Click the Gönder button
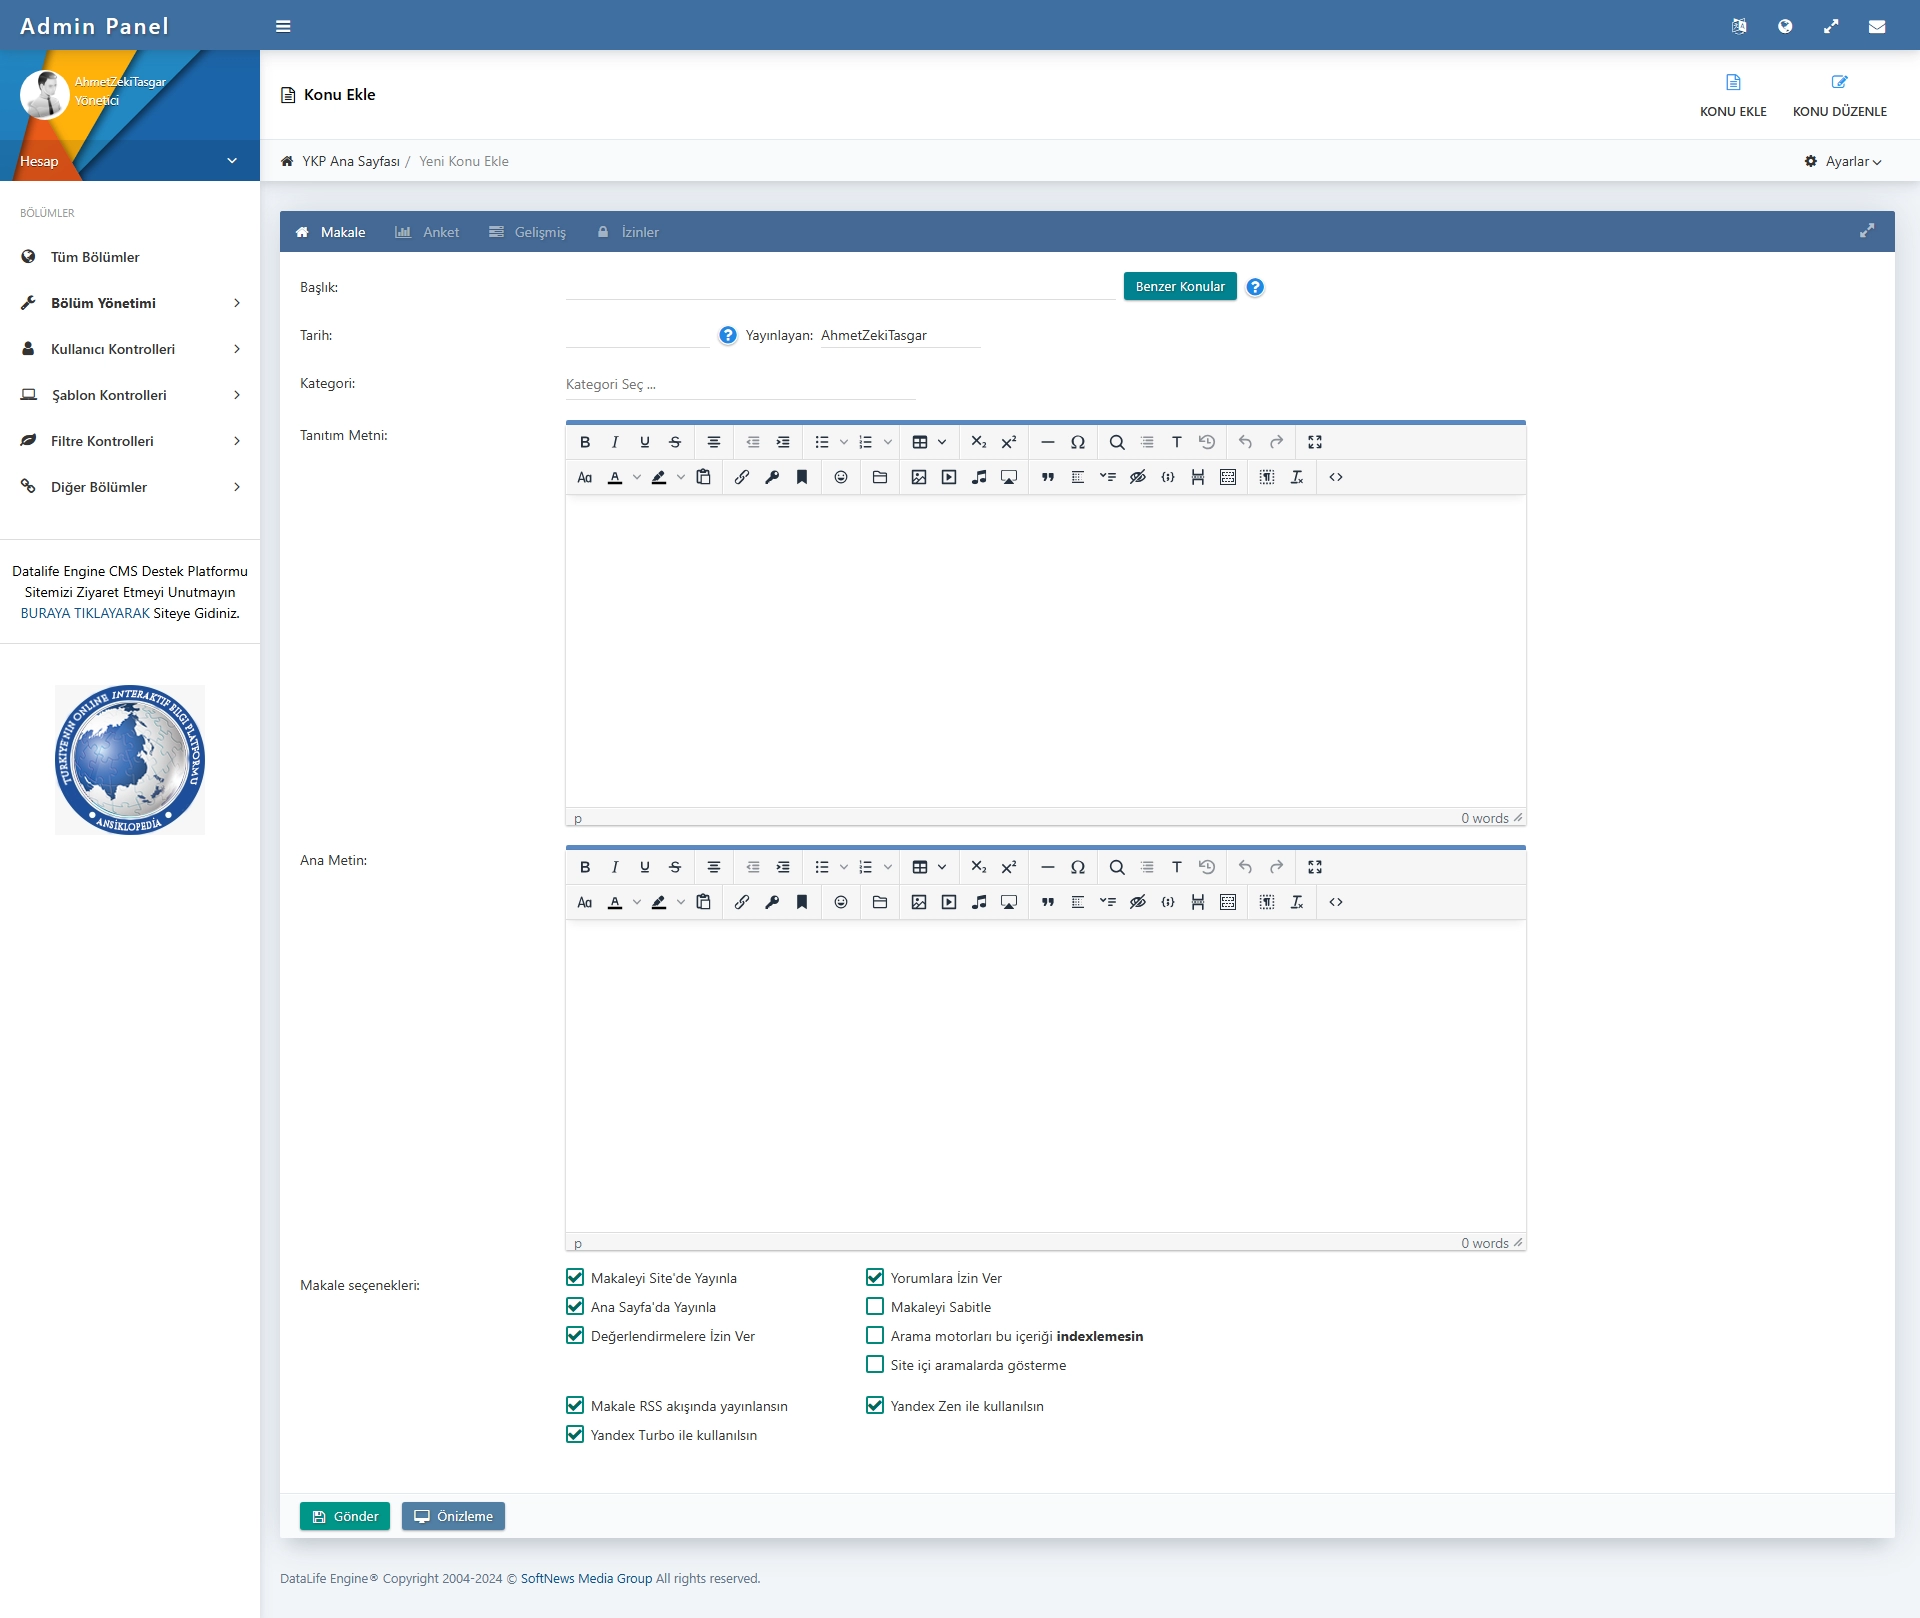 [x=345, y=1516]
